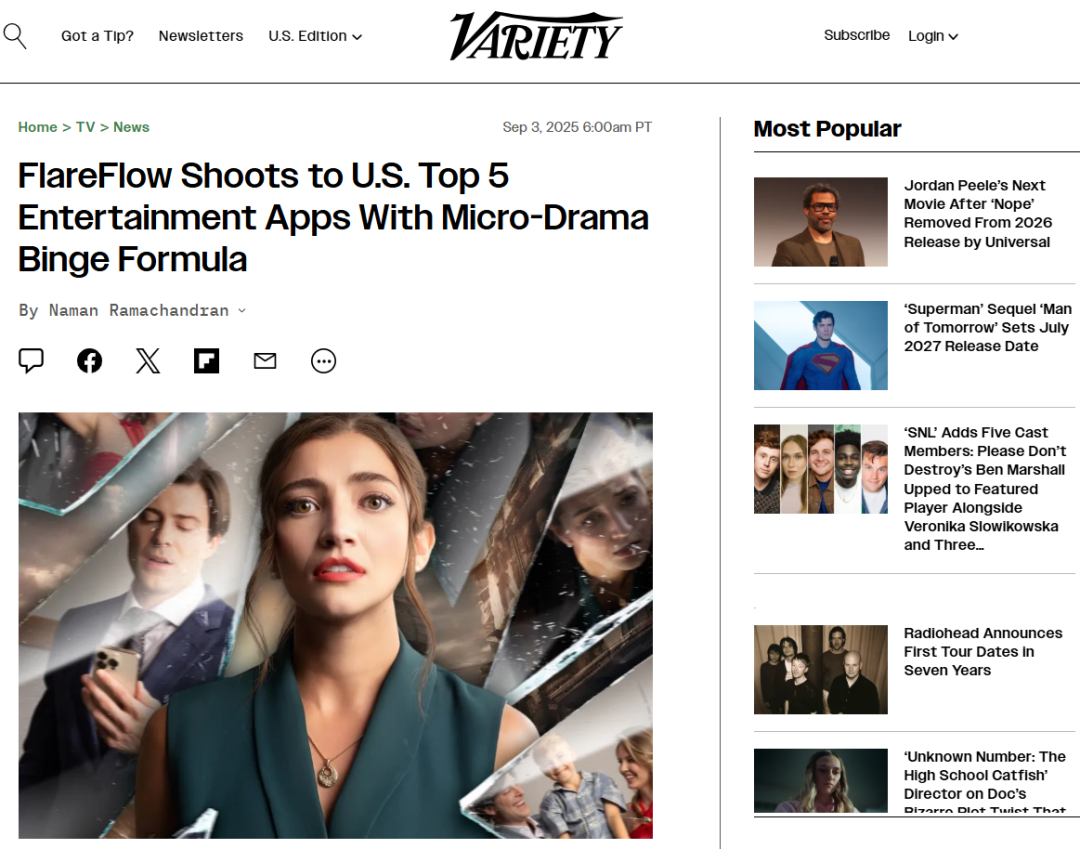Share article on Facebook icon
The width and height of the screenshot is (1080, 849).
tap(90, 361)
